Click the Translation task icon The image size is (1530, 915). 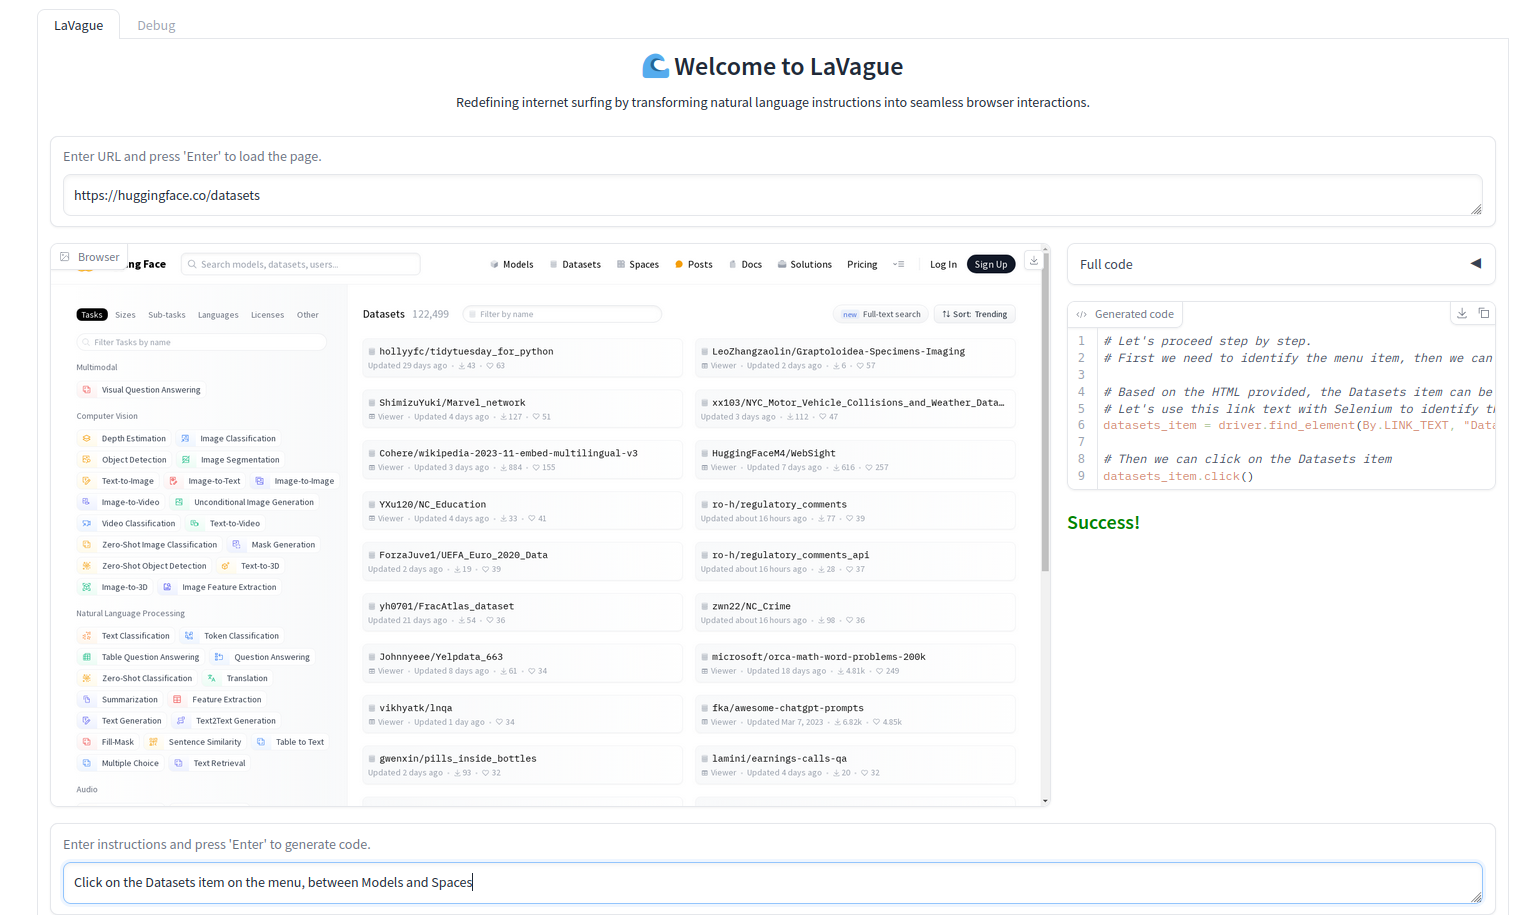[212, 678]
